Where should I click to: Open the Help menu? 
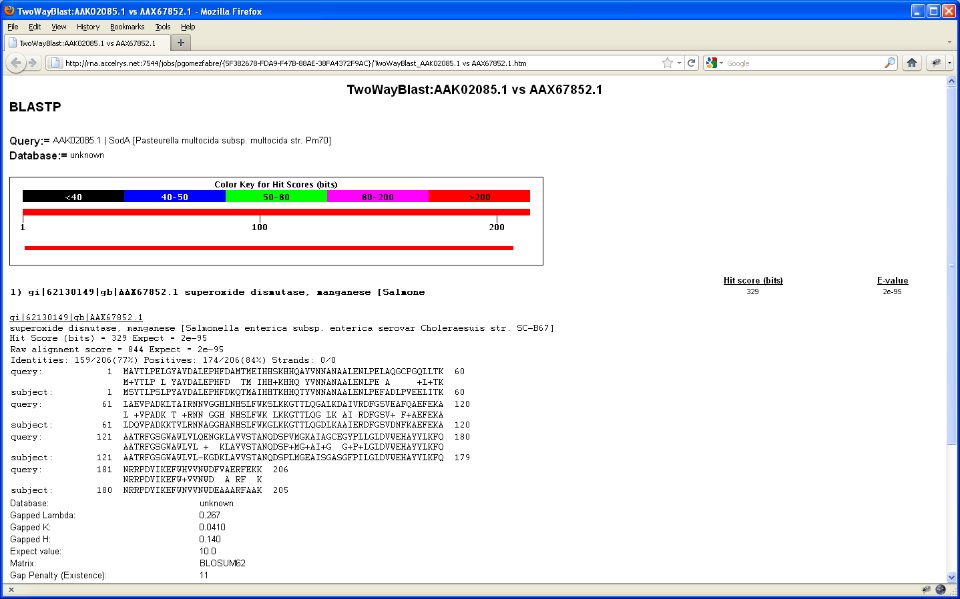[x=187, y=27]
